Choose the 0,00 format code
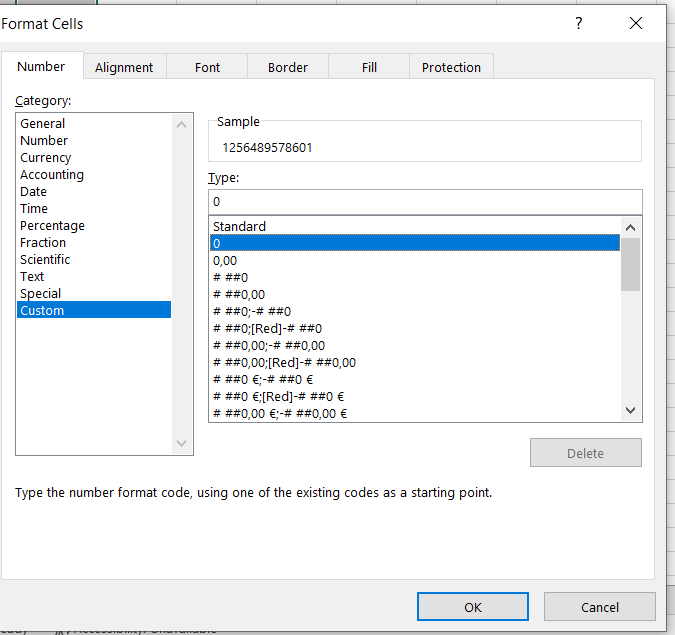Screen dimensions: 675x635 pos(225,260)
